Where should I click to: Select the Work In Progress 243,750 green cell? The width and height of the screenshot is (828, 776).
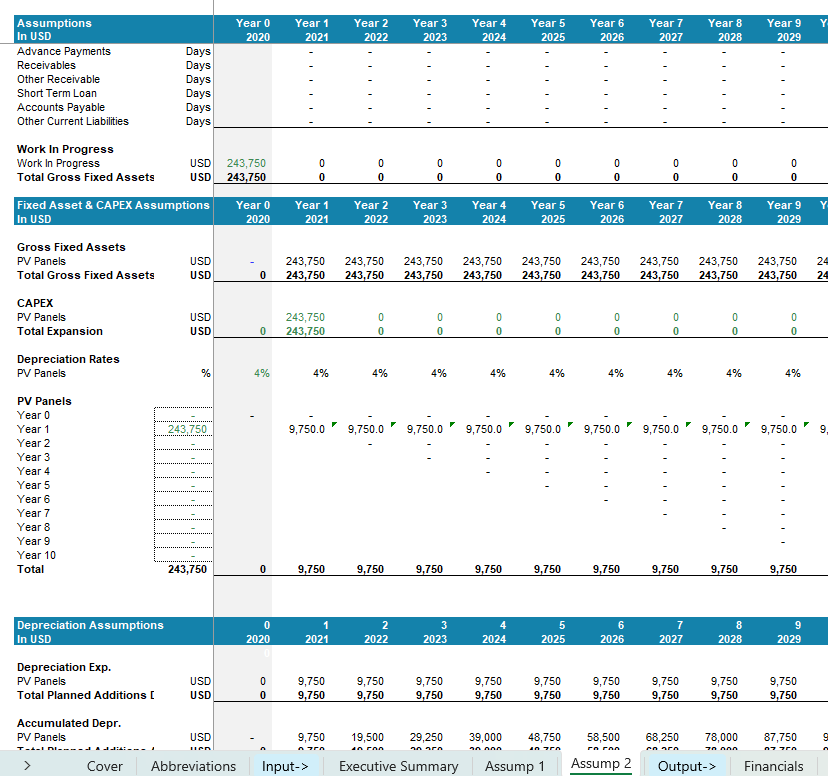point(246,163)
